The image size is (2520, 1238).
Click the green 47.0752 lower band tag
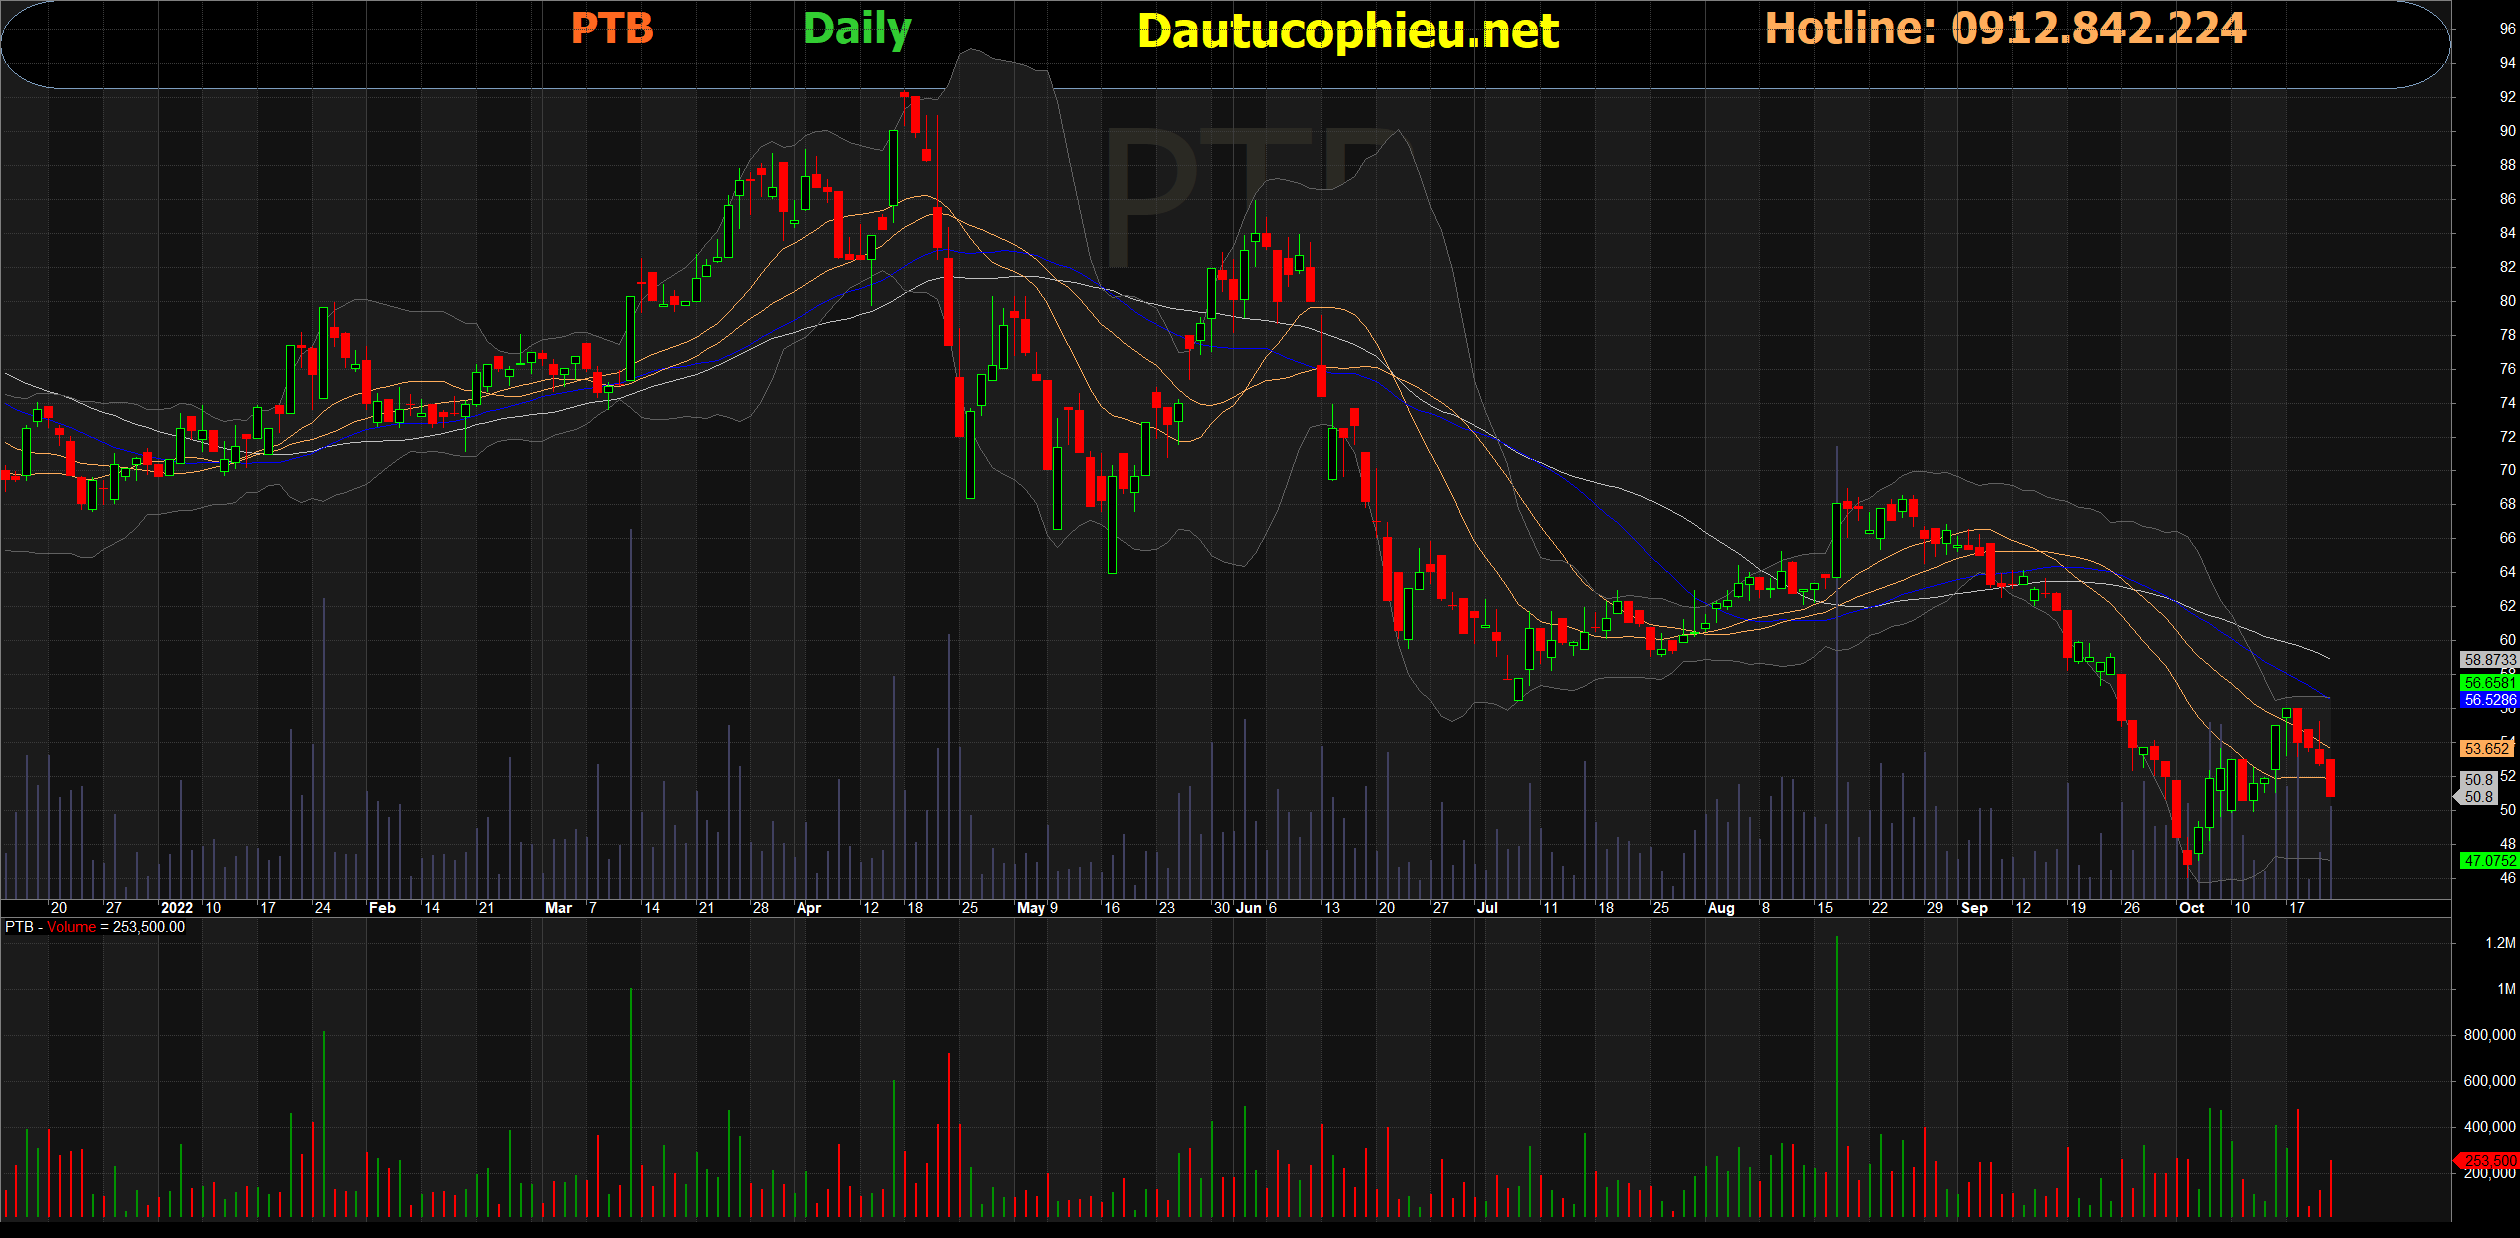pyautogui.click(x=2488, y=860)
